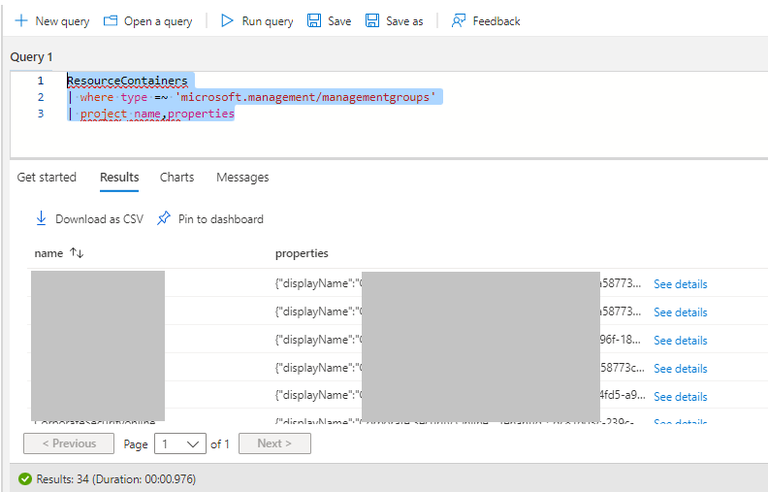Image resolution: width=768 pixels, height=492 pixels.
Task: Sort results by name column arrows
Action: [x=76, y=253]
